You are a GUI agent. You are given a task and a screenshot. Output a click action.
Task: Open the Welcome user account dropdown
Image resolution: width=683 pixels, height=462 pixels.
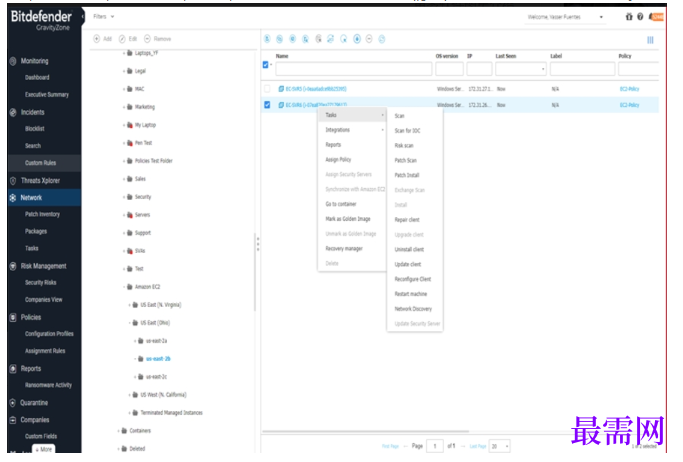pos(565,17)
